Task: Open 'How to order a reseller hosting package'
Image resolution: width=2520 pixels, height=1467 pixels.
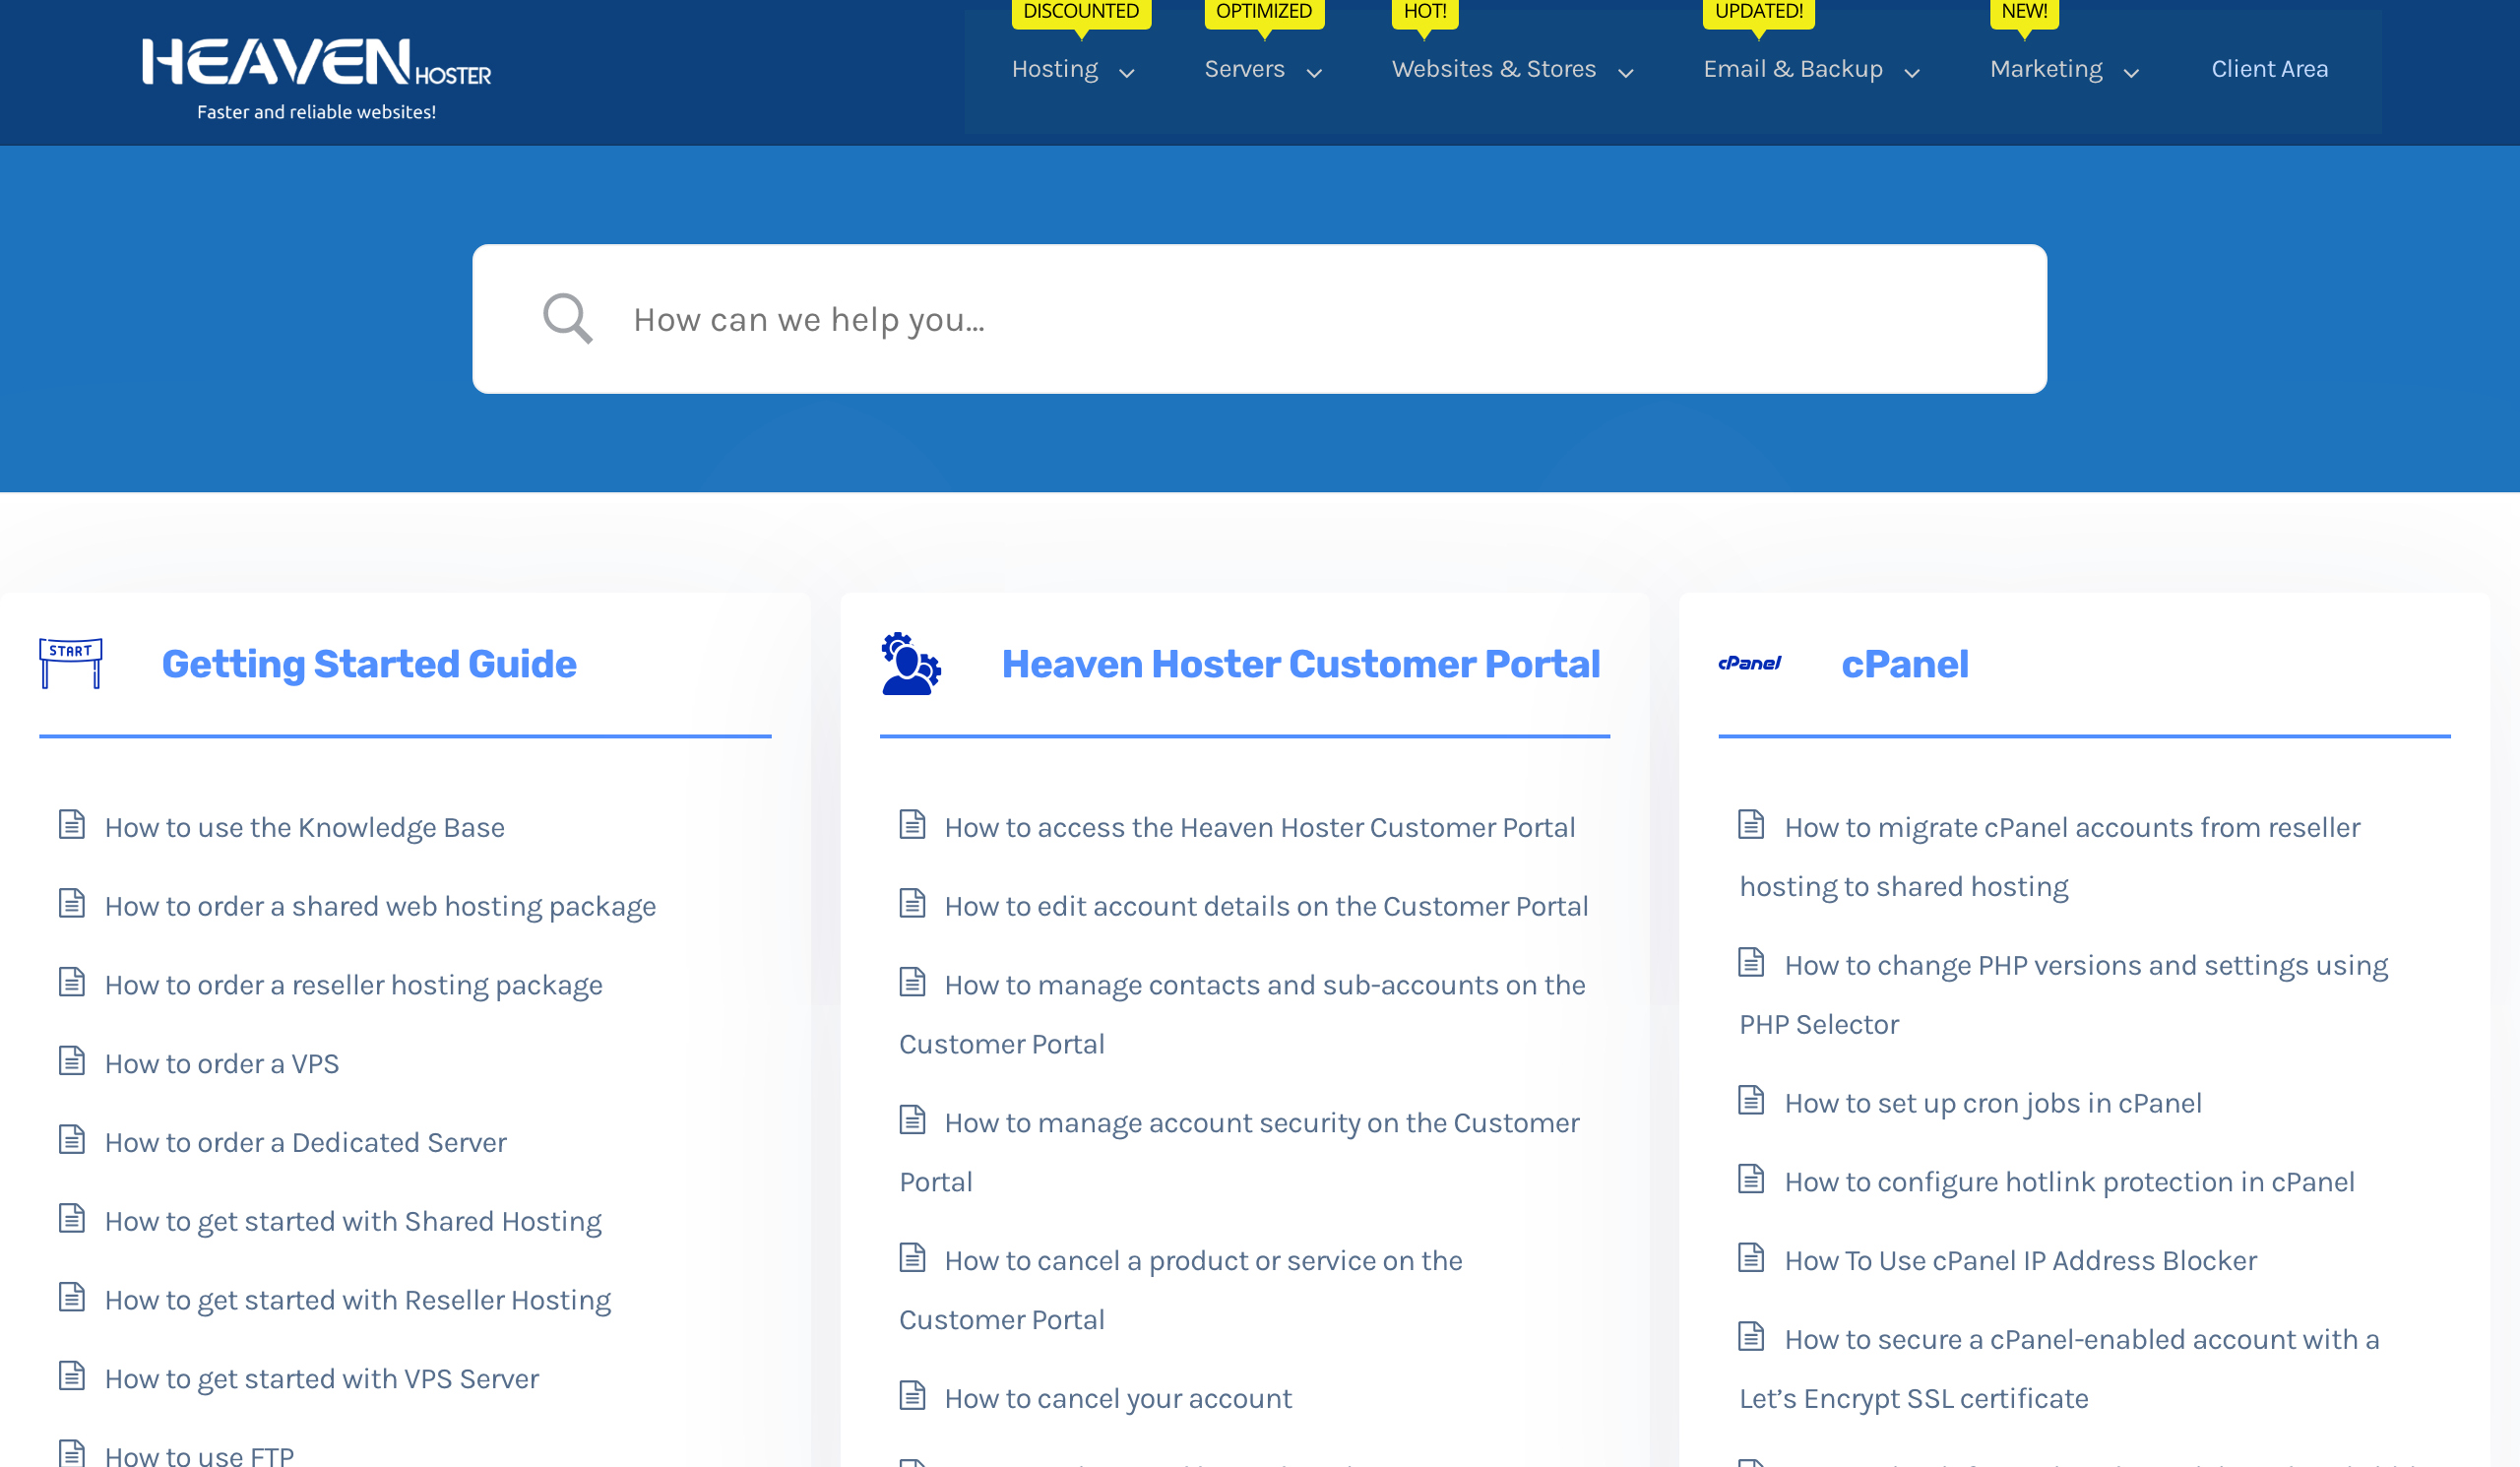Action: [x=353, y=985]
